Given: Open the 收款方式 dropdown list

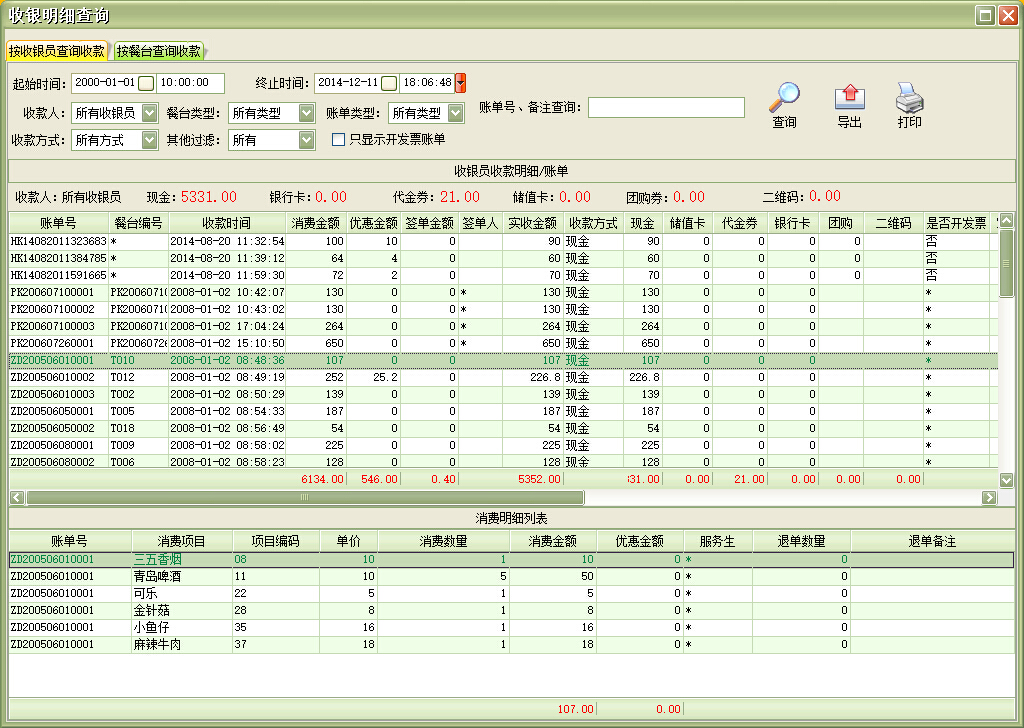Looking at the screenshot, I should [149, 140].
